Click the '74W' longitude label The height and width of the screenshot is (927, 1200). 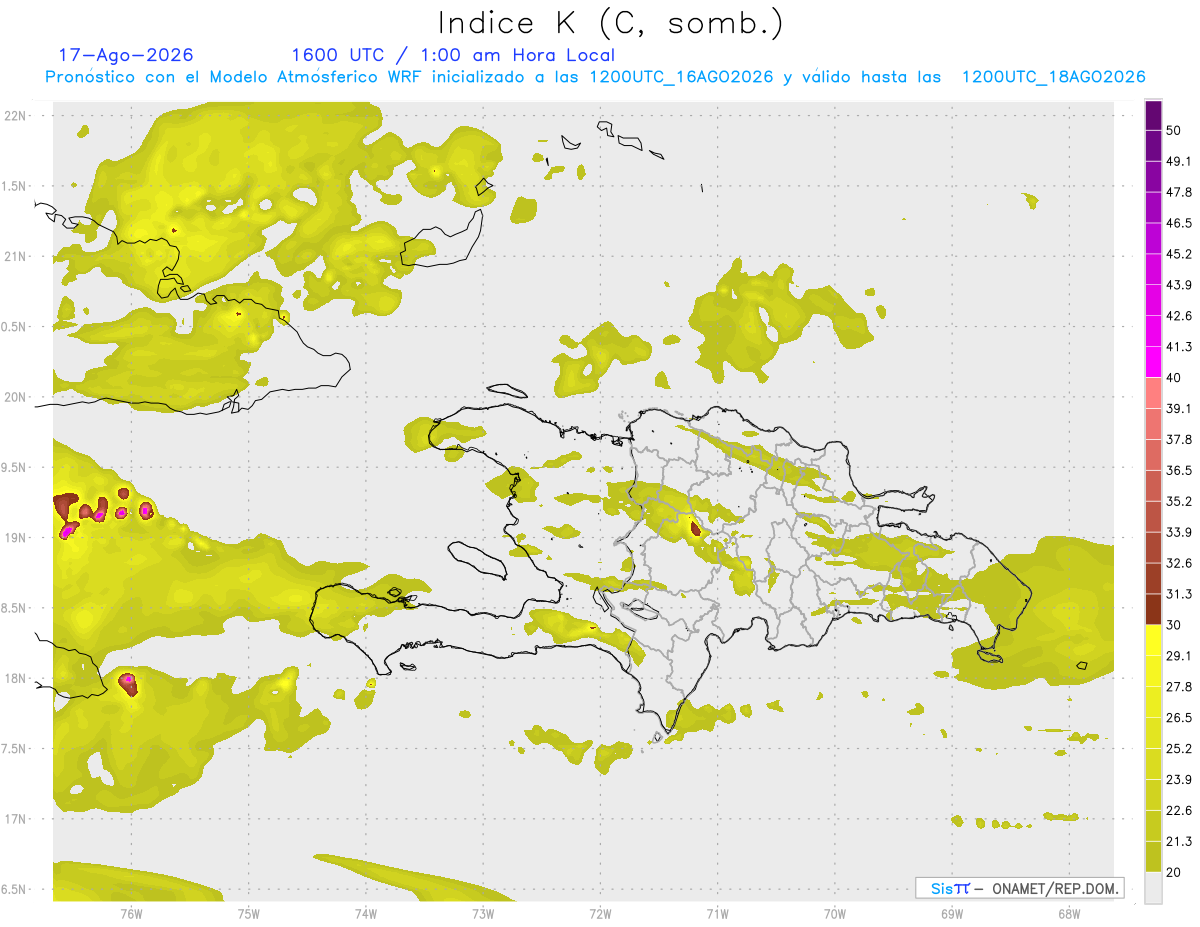pyautogui.click(x=365, y=914)
